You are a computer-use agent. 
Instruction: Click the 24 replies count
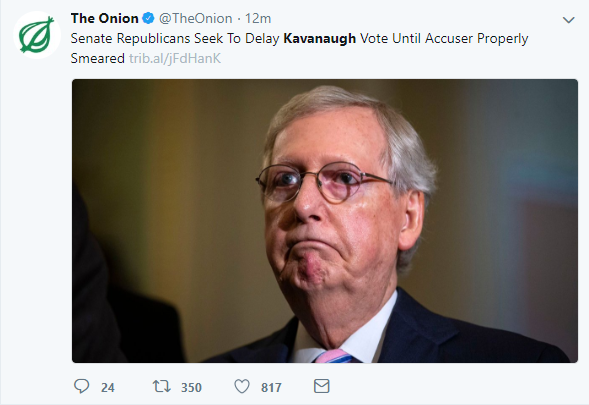(x=107, y=387)
